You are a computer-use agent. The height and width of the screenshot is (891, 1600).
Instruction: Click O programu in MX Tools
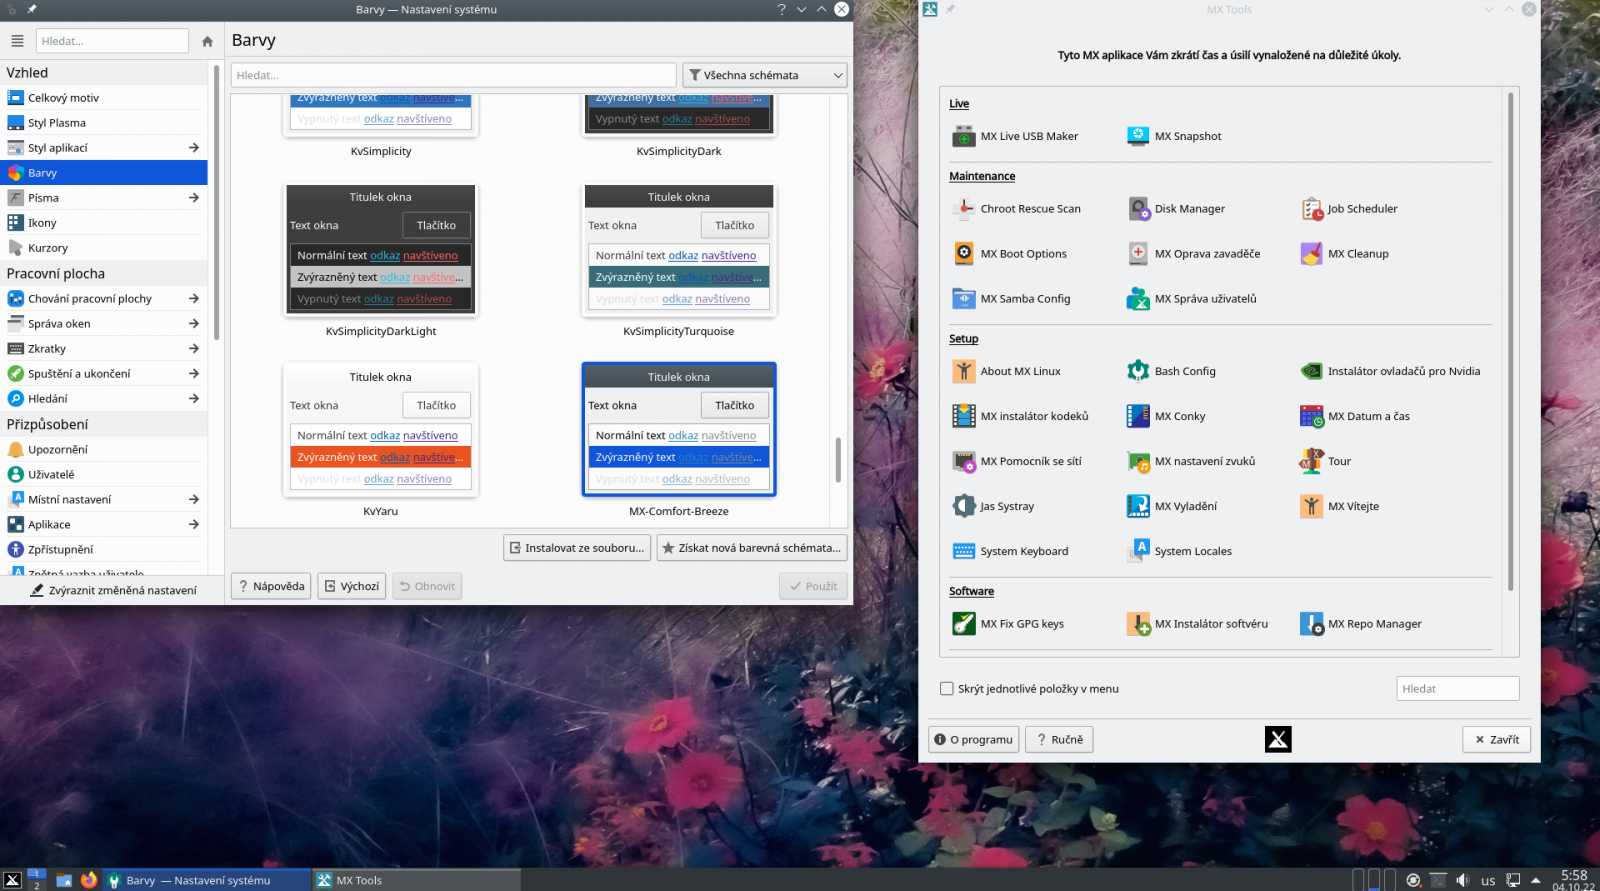click(974, 740)
